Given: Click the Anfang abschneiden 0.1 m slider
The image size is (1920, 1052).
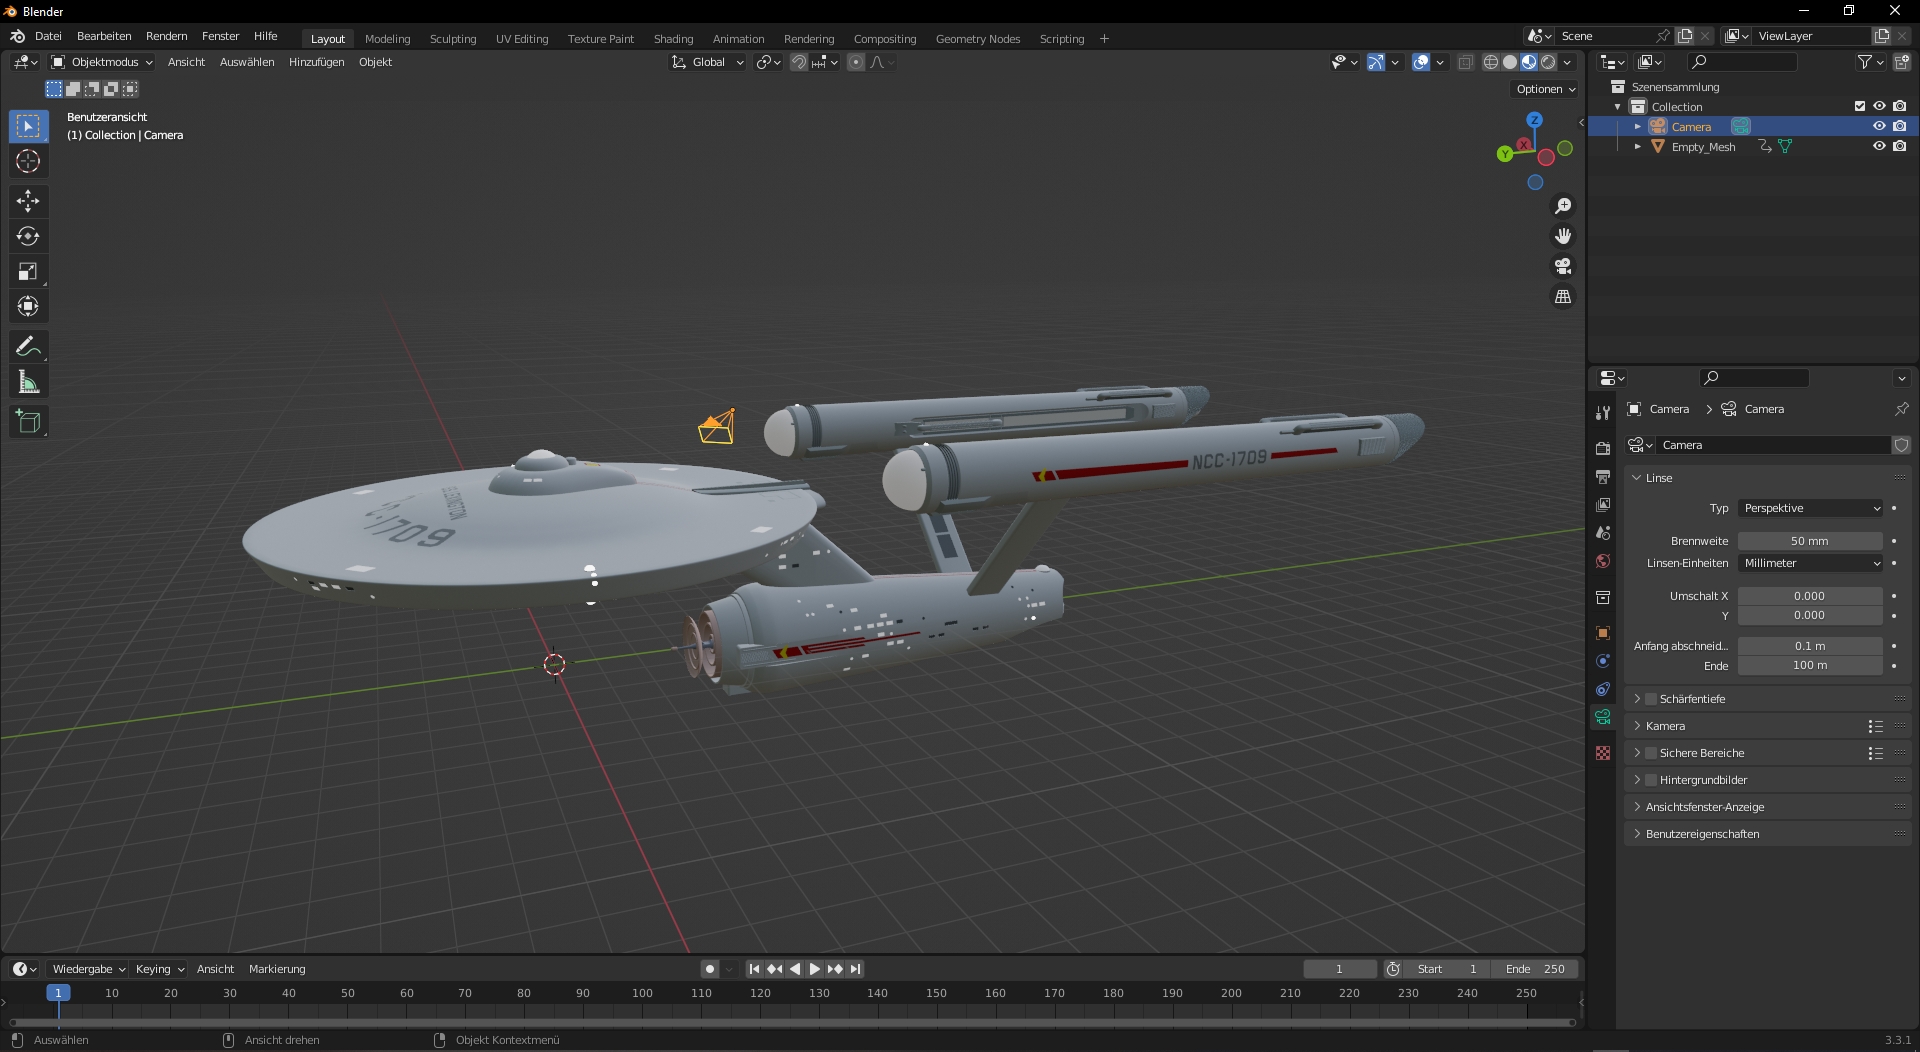Looking at the screenshot, I should pos(1810,646).
